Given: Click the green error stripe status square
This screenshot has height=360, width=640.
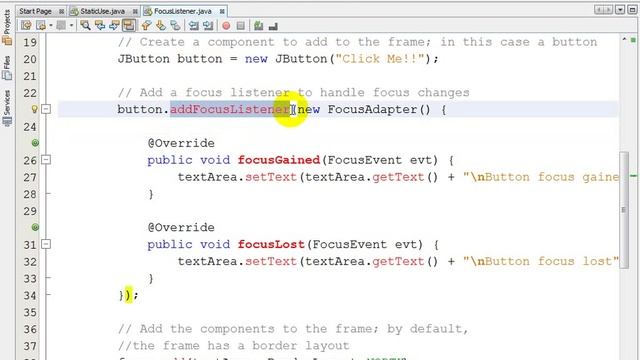Looking at the screenshot, I should tap(633, 40).
